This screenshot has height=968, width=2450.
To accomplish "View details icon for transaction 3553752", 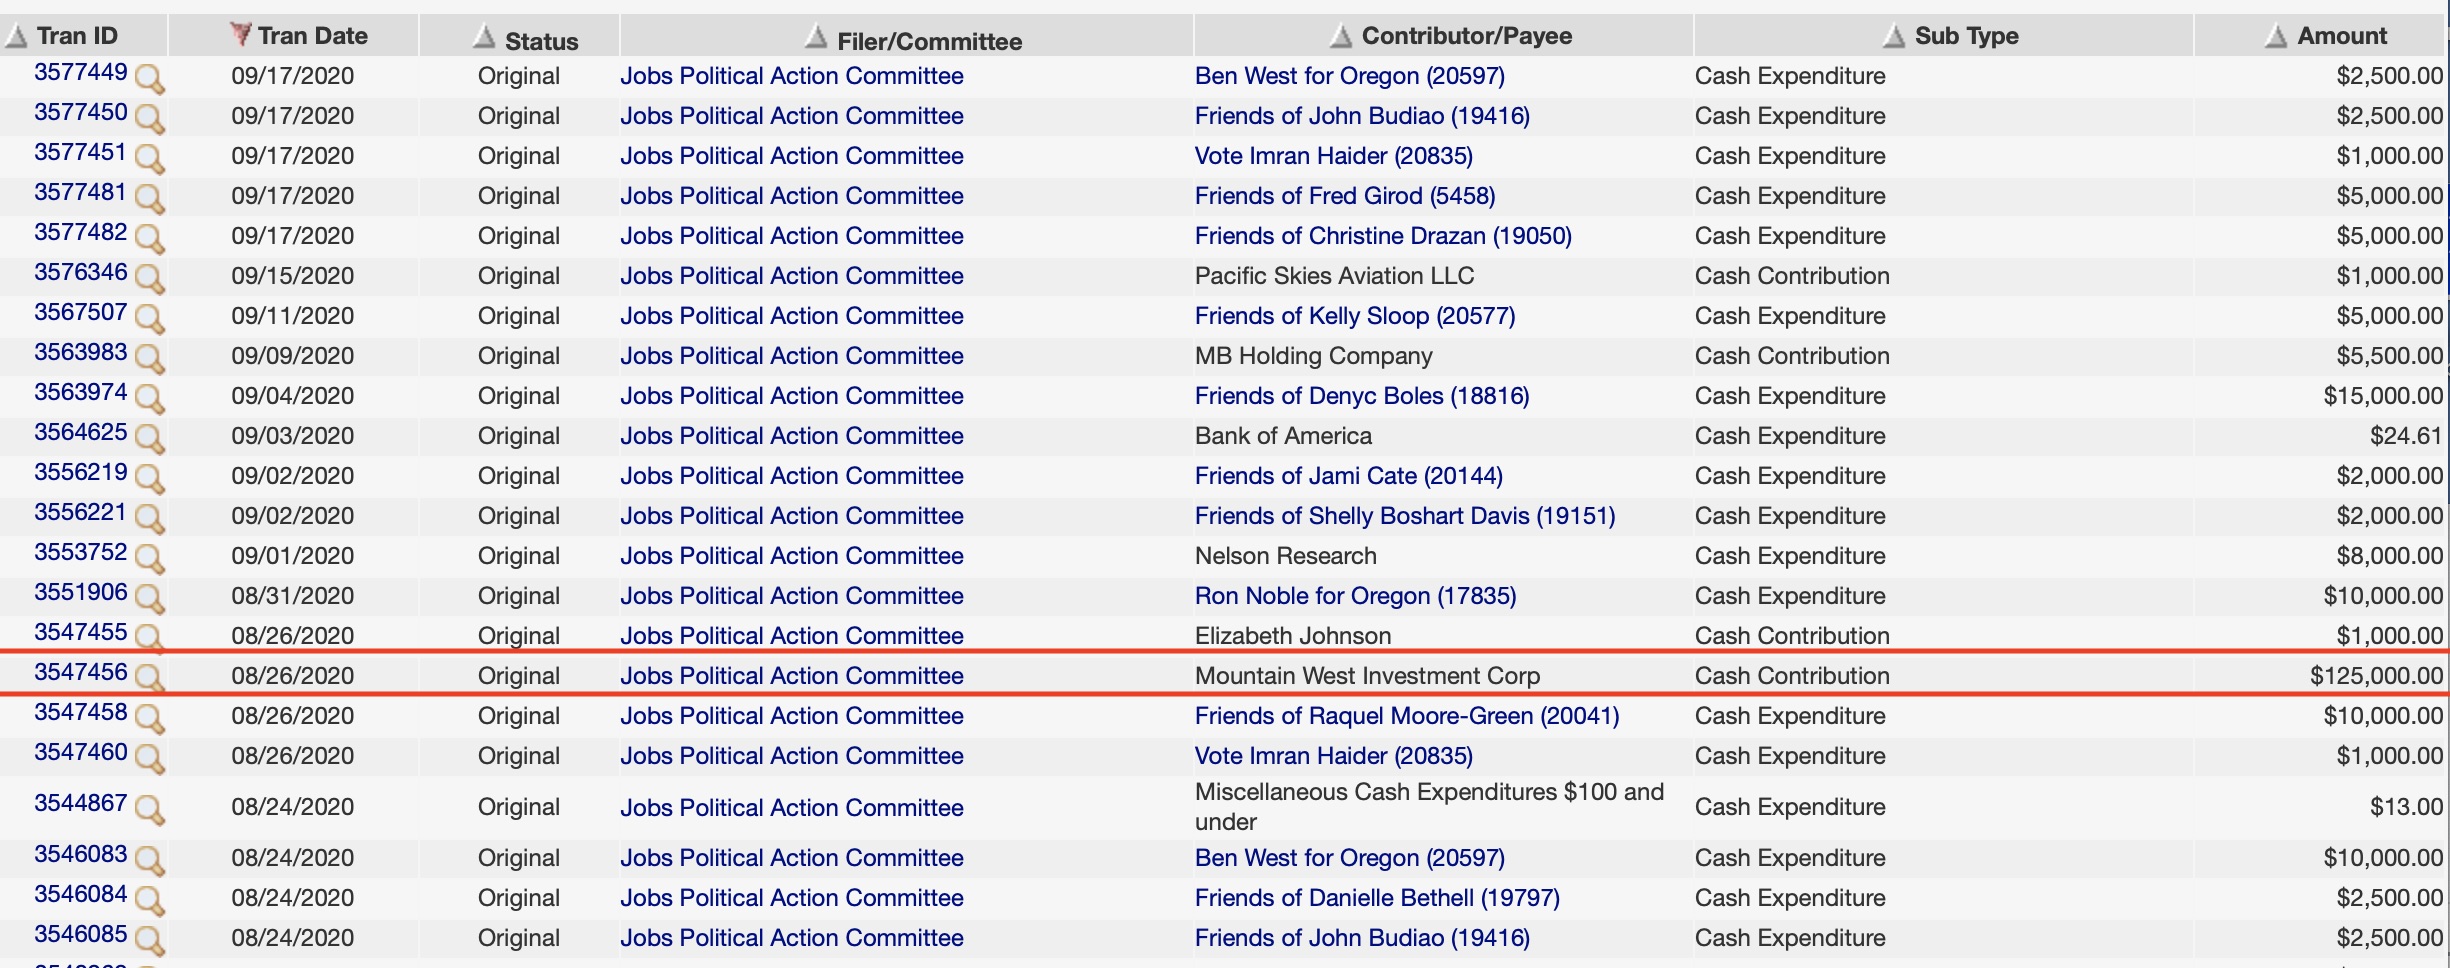I will [x=149, y=558].
